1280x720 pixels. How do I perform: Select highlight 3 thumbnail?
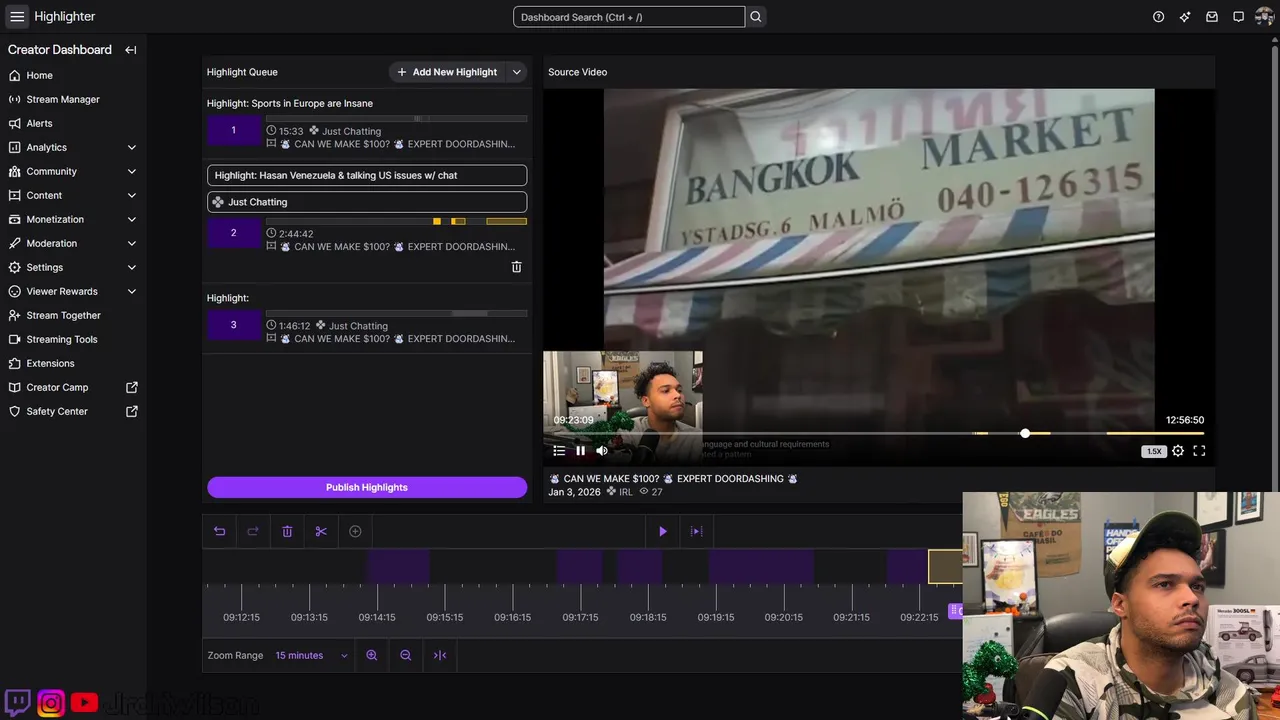pyautogui.click(x=234, y=325)
